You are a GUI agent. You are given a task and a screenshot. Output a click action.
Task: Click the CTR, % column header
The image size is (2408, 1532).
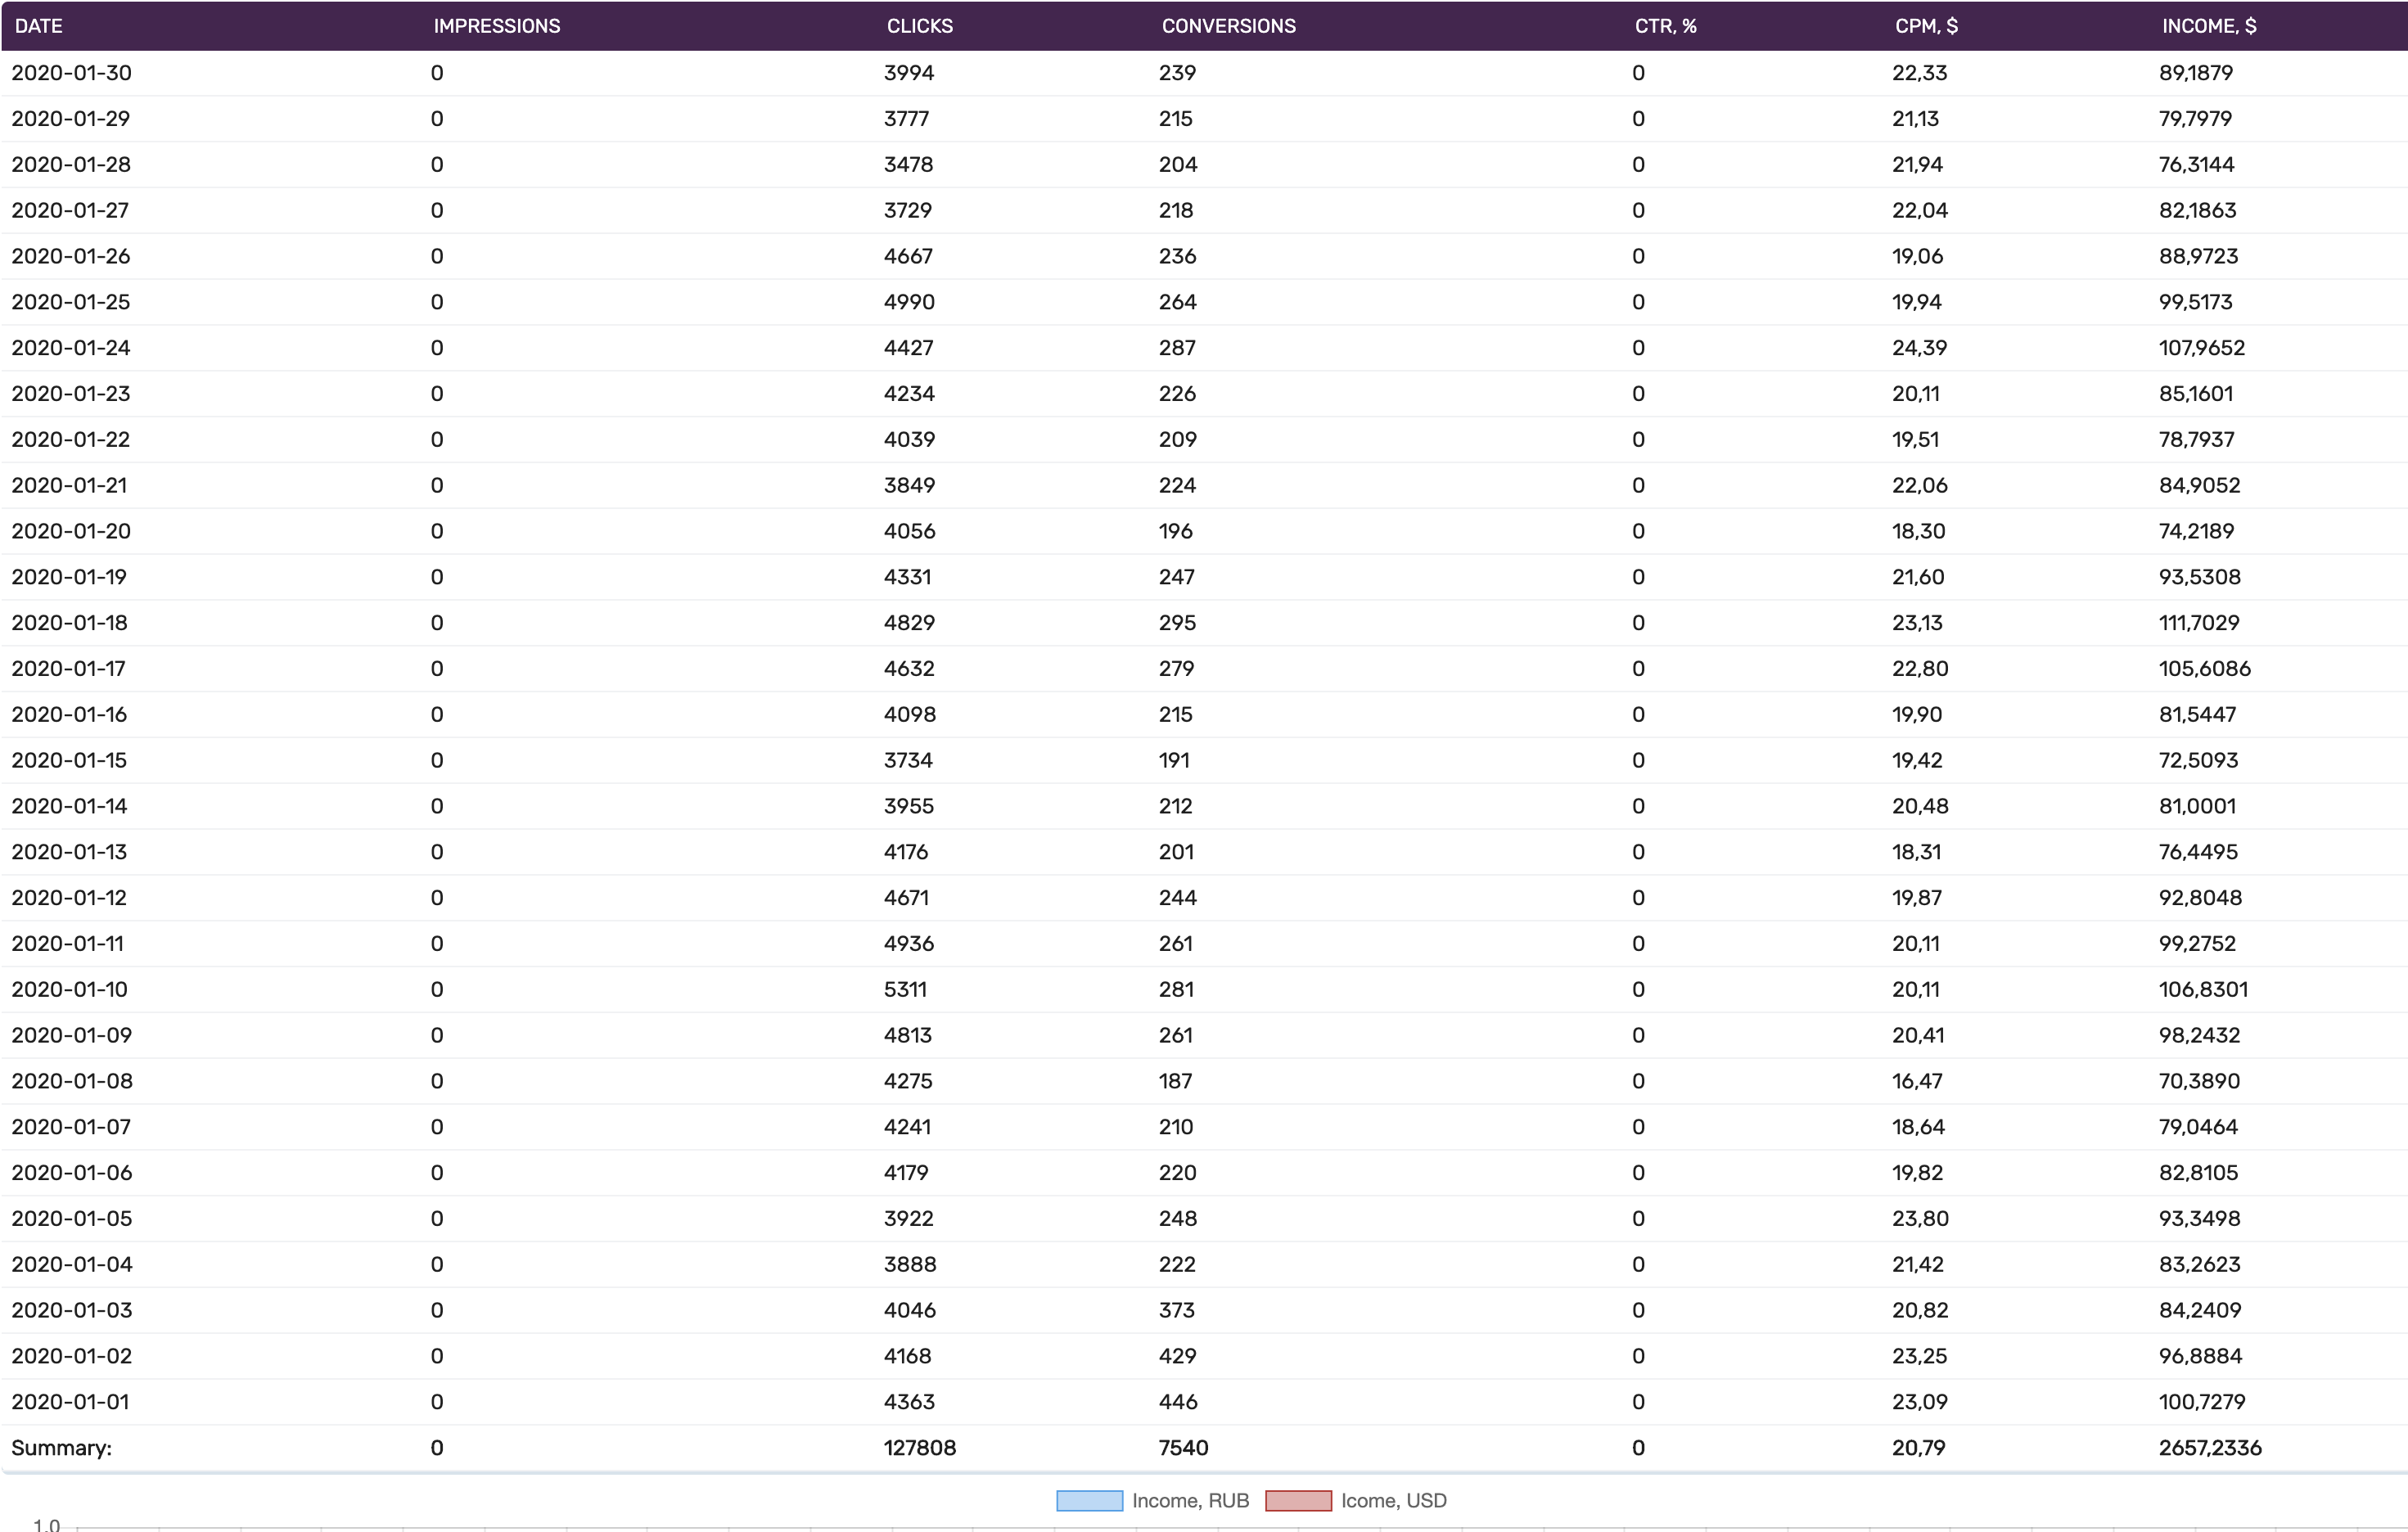pos(1665,26)
